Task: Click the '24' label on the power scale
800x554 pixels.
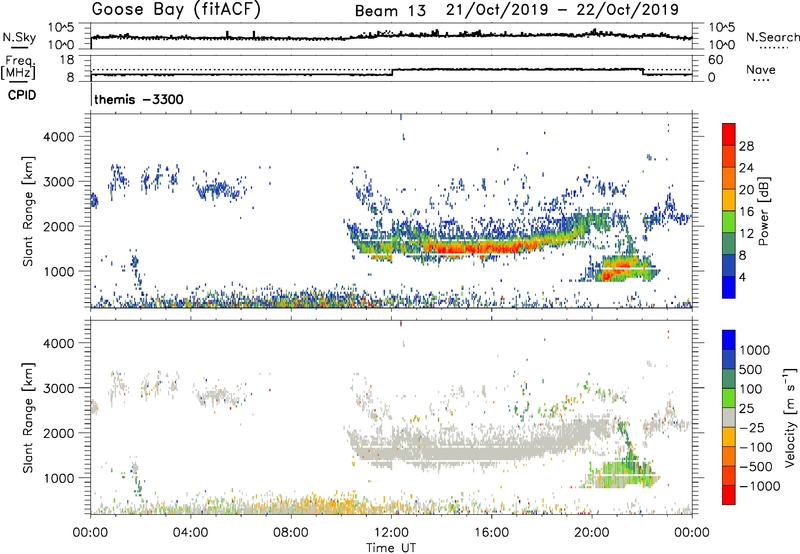Action: (x=746, y=168)
